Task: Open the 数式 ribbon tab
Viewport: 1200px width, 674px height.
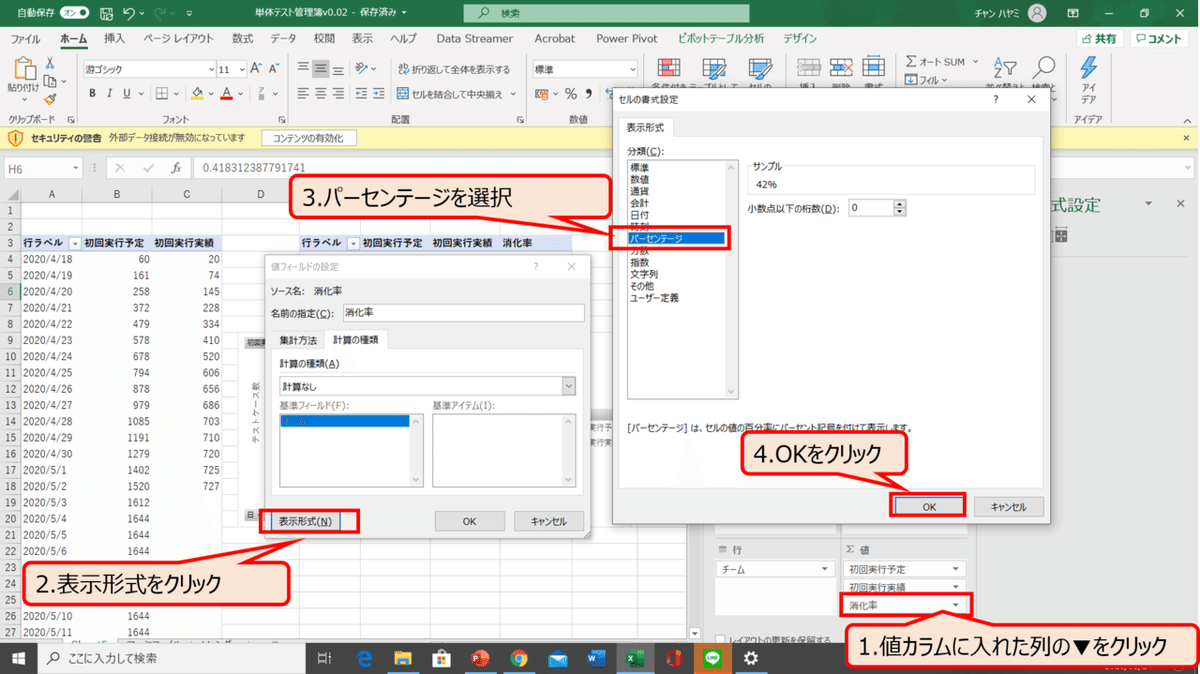Action: pyautogui.click(x=242, y=39)
